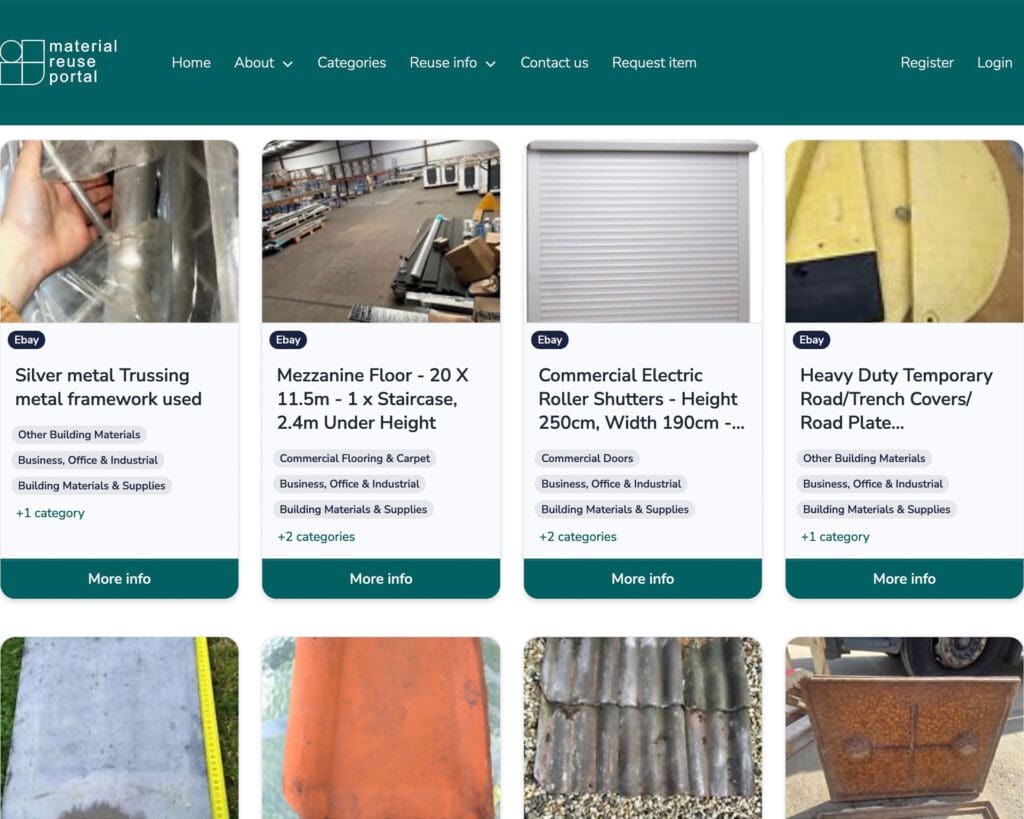
Task: Click More info on the Mezzanine Floor listing
Action: tap(380, 578)
